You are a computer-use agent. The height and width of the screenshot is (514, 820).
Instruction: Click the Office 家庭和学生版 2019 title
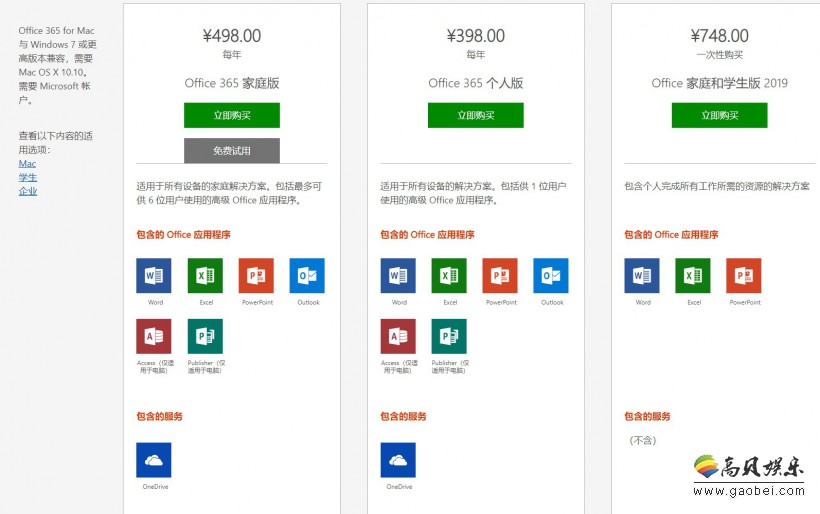pos(720,83)
